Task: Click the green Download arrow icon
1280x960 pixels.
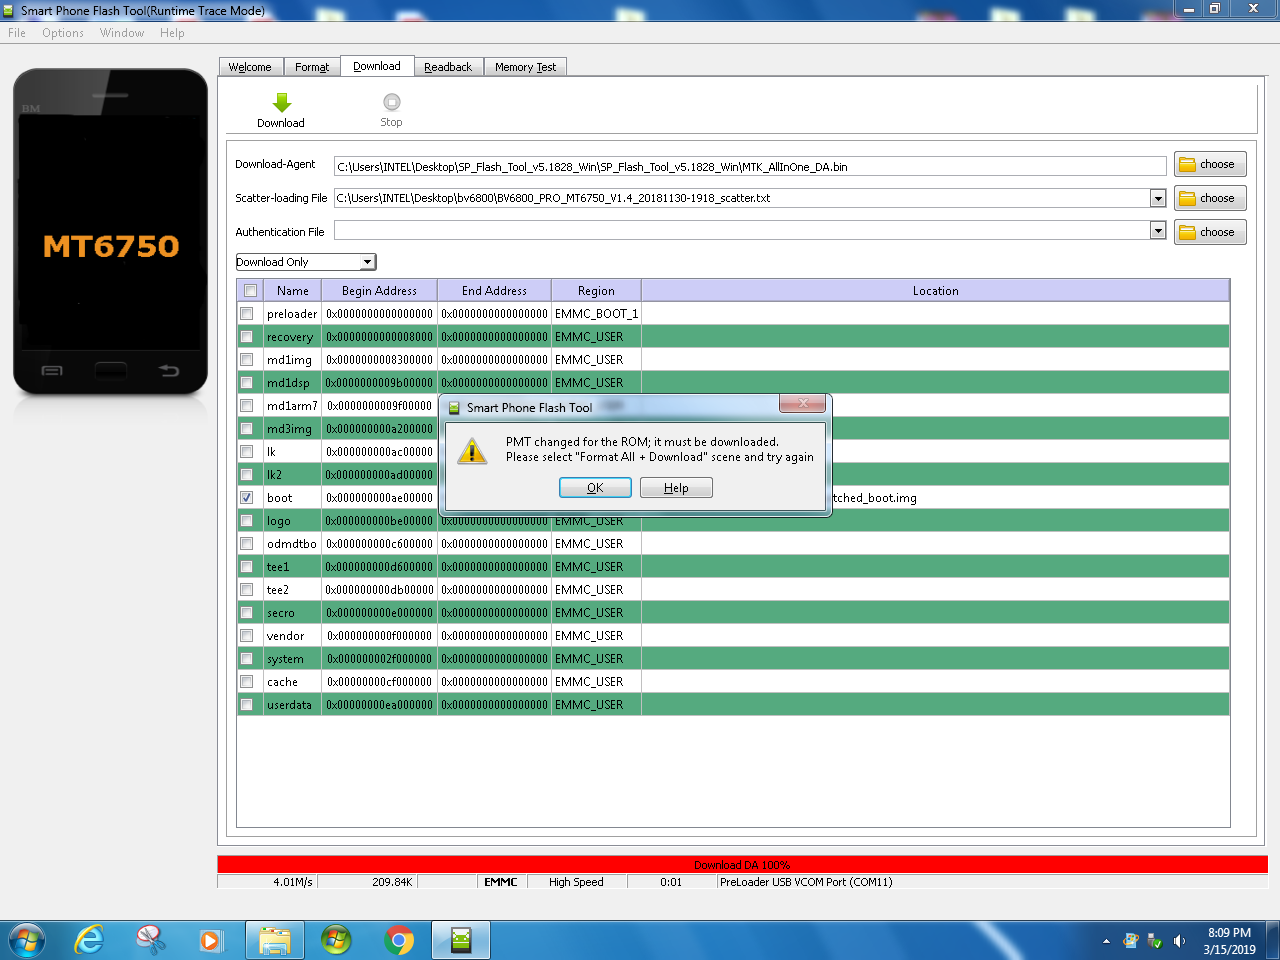Action: (x=282, y=102)
